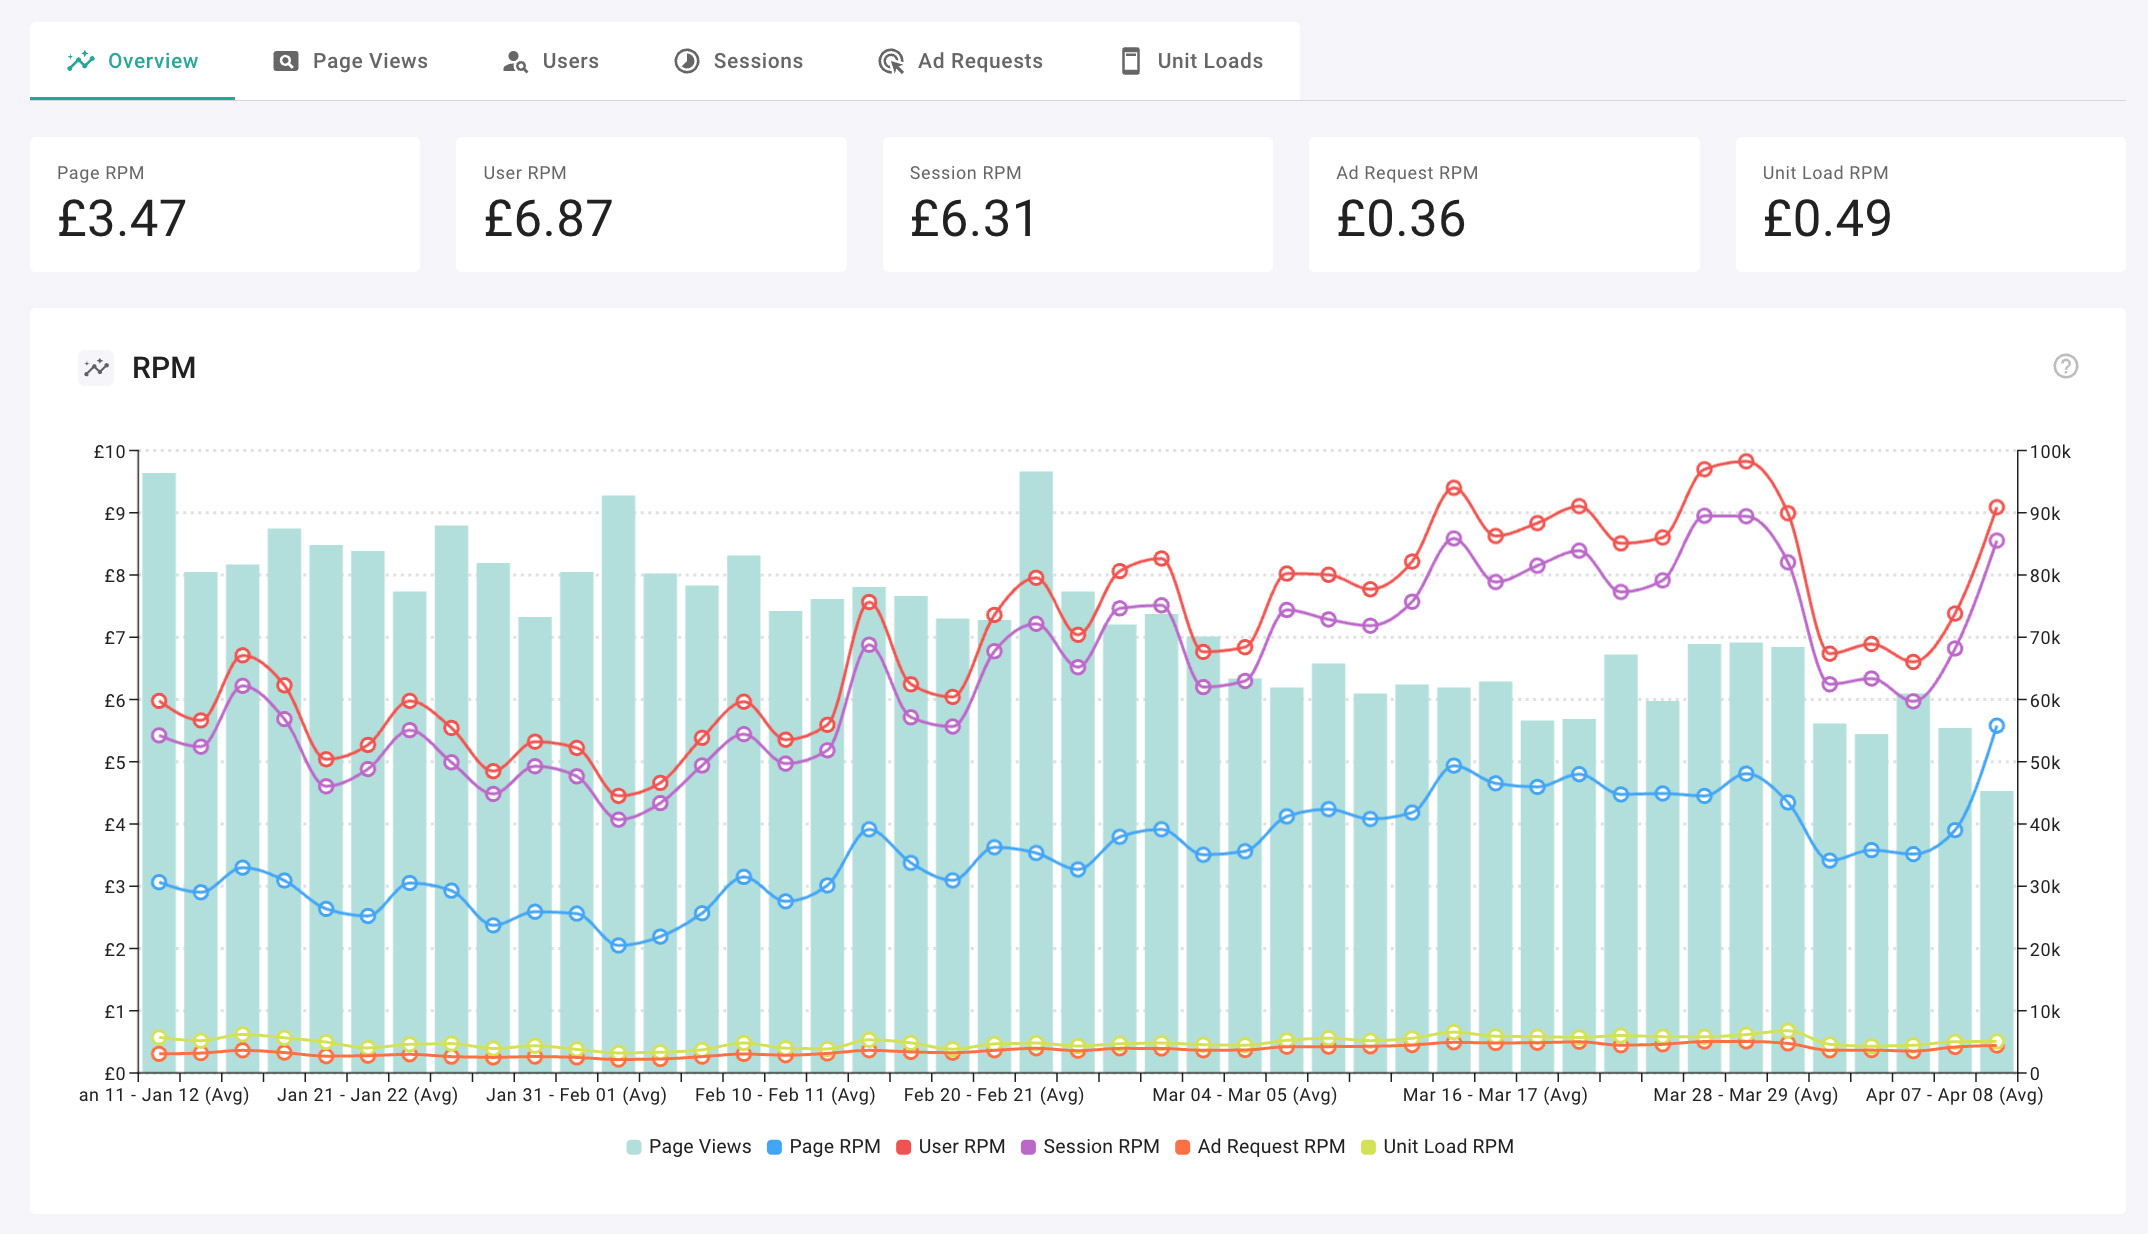
Task: Click the Overview sparkline icon
Action: click(x=81, y=61)
